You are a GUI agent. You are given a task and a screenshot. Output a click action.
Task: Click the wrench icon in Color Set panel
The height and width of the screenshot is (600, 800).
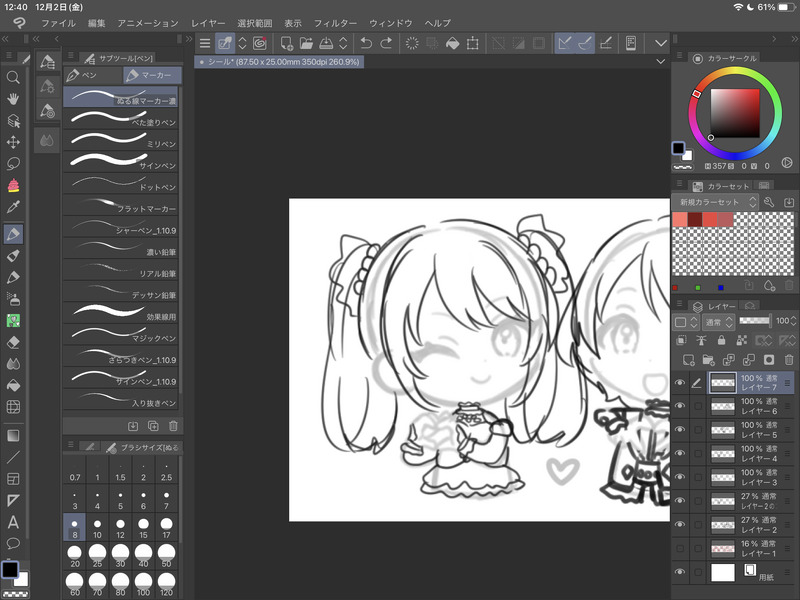(769, 202)
